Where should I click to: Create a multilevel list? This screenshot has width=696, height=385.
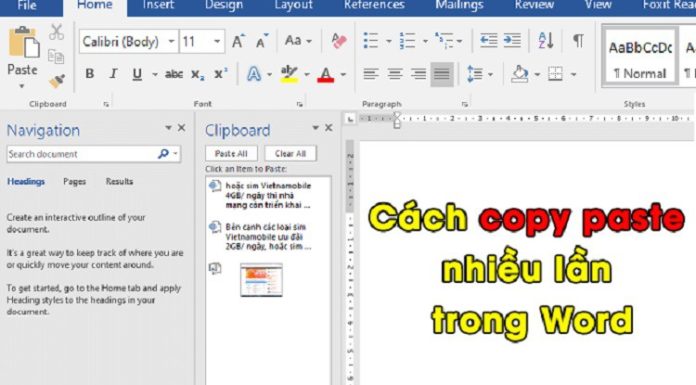click(444, 41)
